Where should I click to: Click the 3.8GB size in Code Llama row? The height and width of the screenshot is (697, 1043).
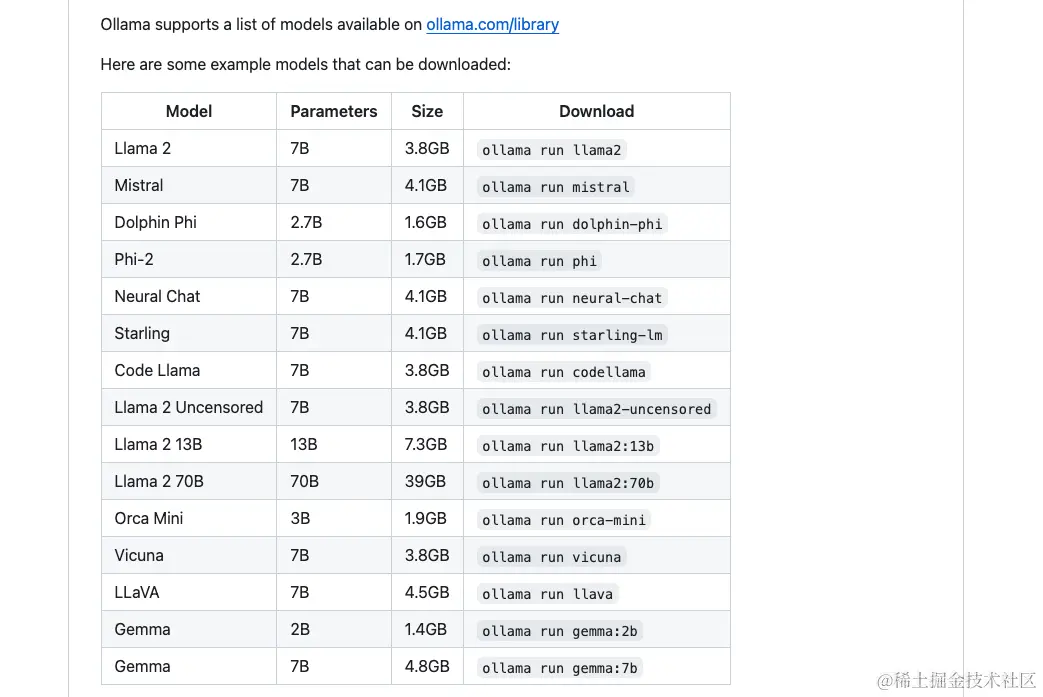427,370
